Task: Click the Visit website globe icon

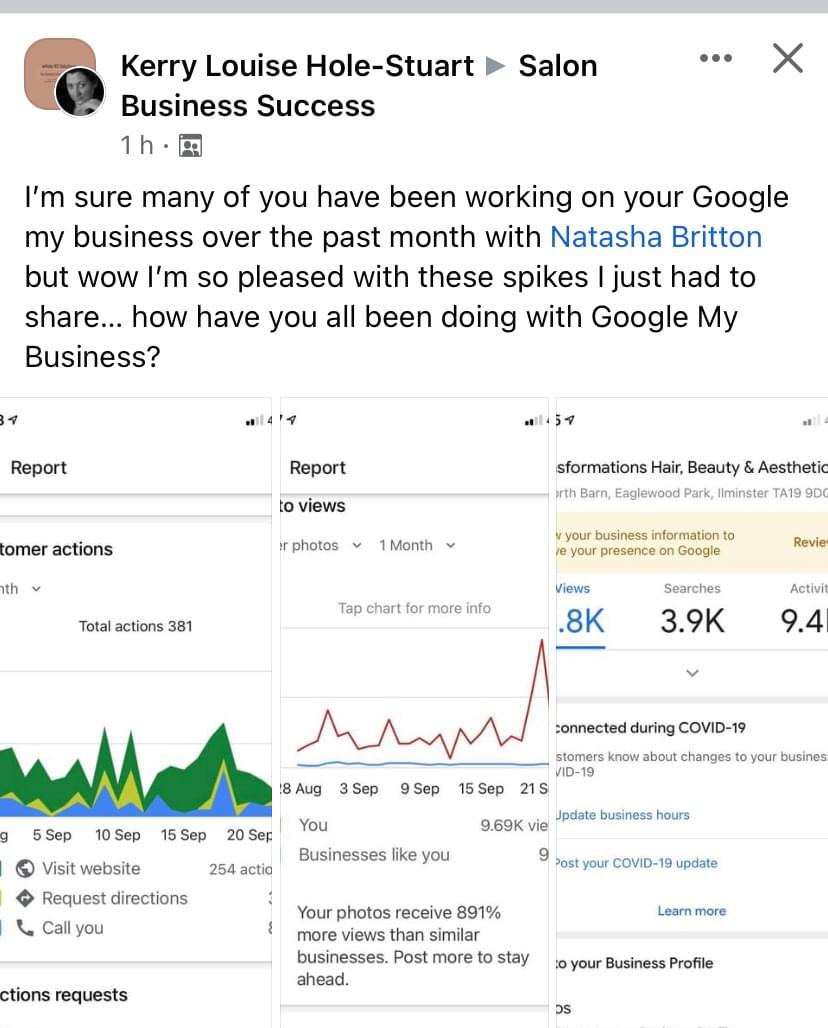Action: [x=26, y=868]
